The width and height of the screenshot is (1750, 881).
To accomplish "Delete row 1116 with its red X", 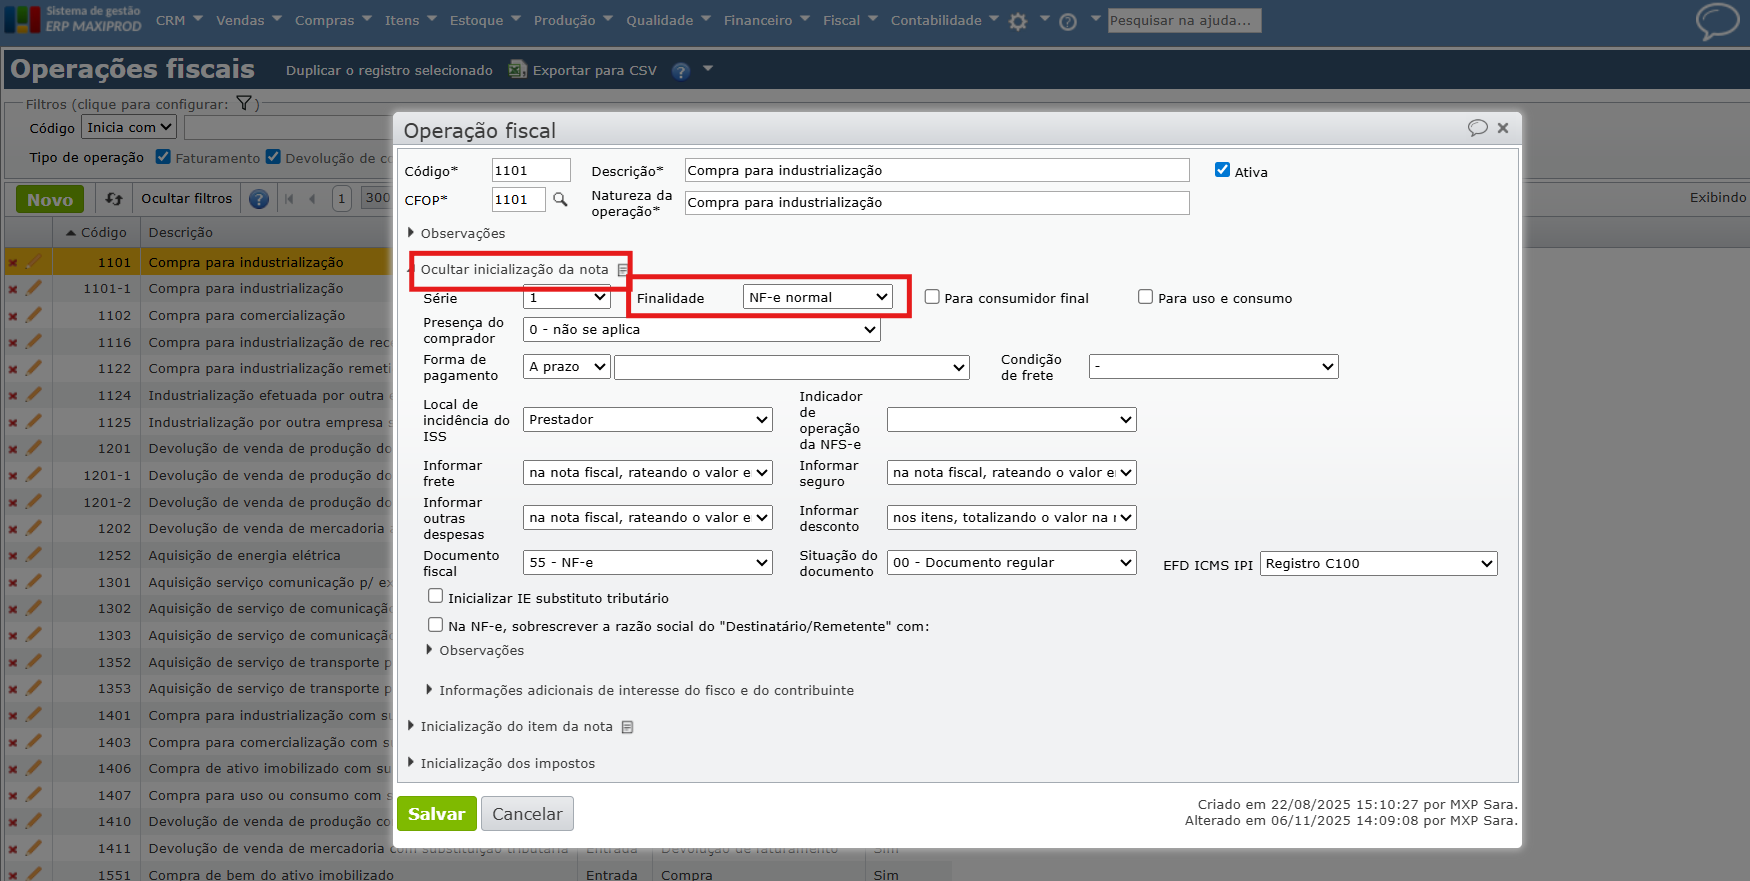I will (13, 343).
